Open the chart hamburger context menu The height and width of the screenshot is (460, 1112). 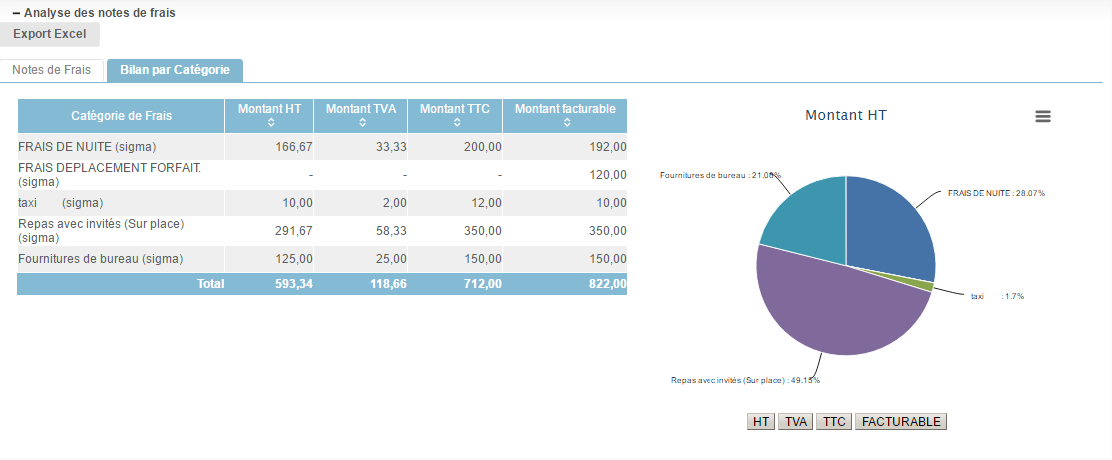coord(1042,116)
